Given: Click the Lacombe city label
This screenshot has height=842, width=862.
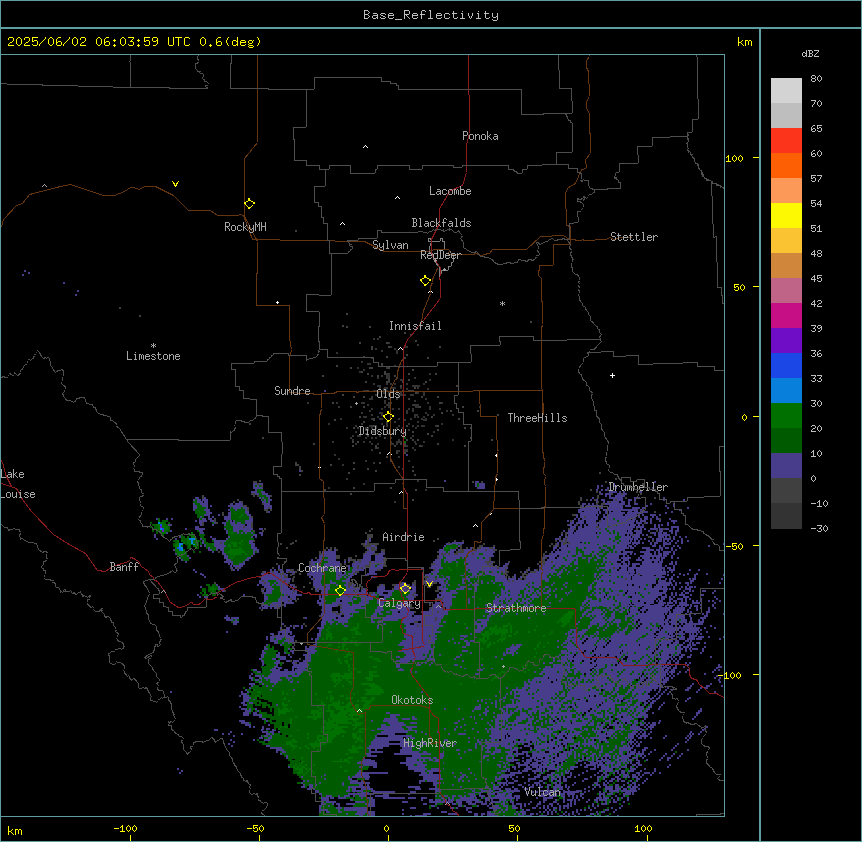Looking at the screenshot, I should 450,191.
